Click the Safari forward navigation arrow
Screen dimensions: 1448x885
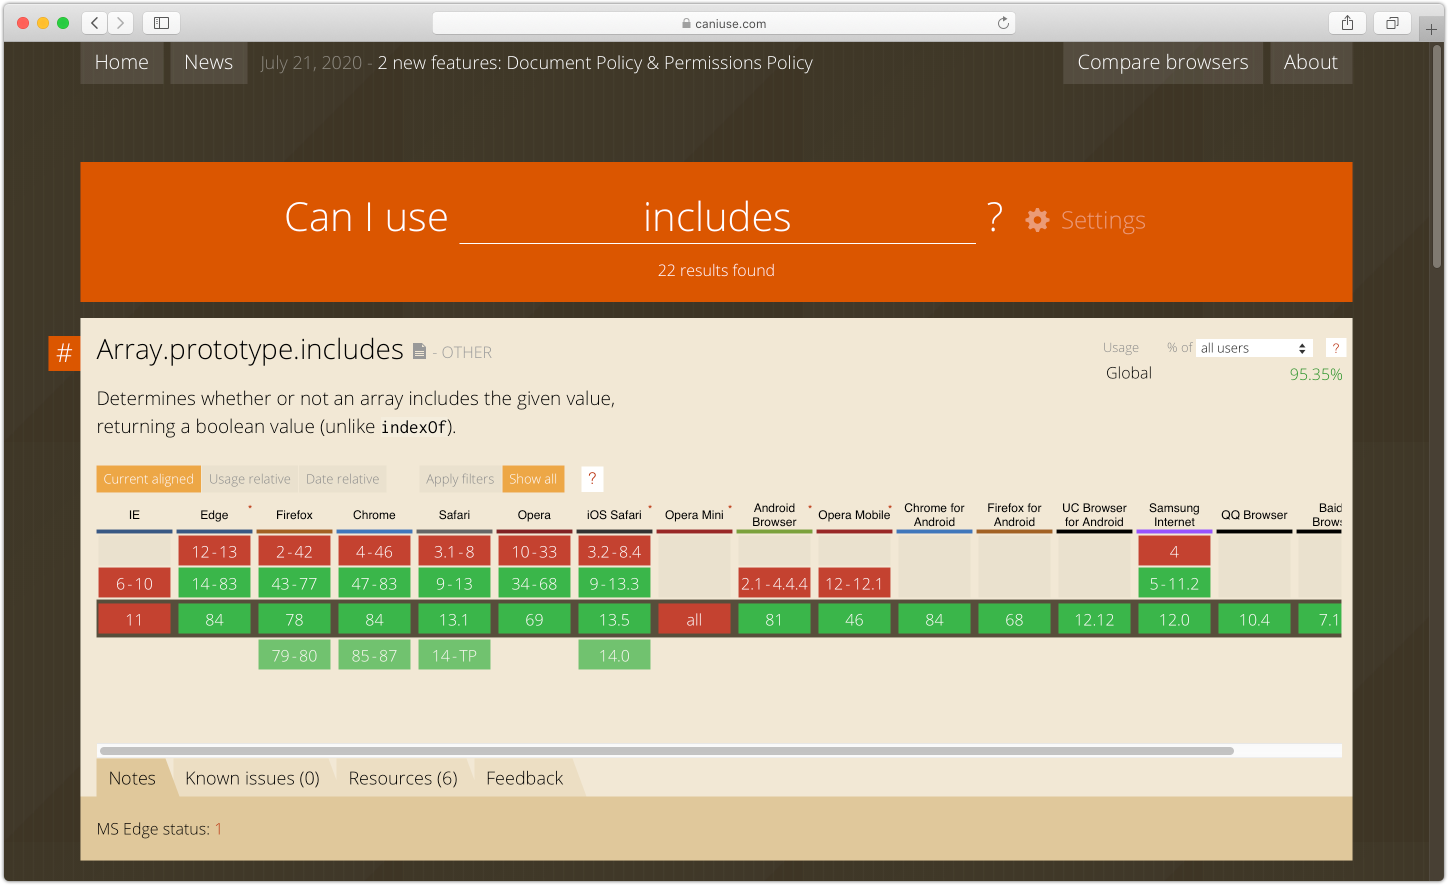click(x=120, y=23)
